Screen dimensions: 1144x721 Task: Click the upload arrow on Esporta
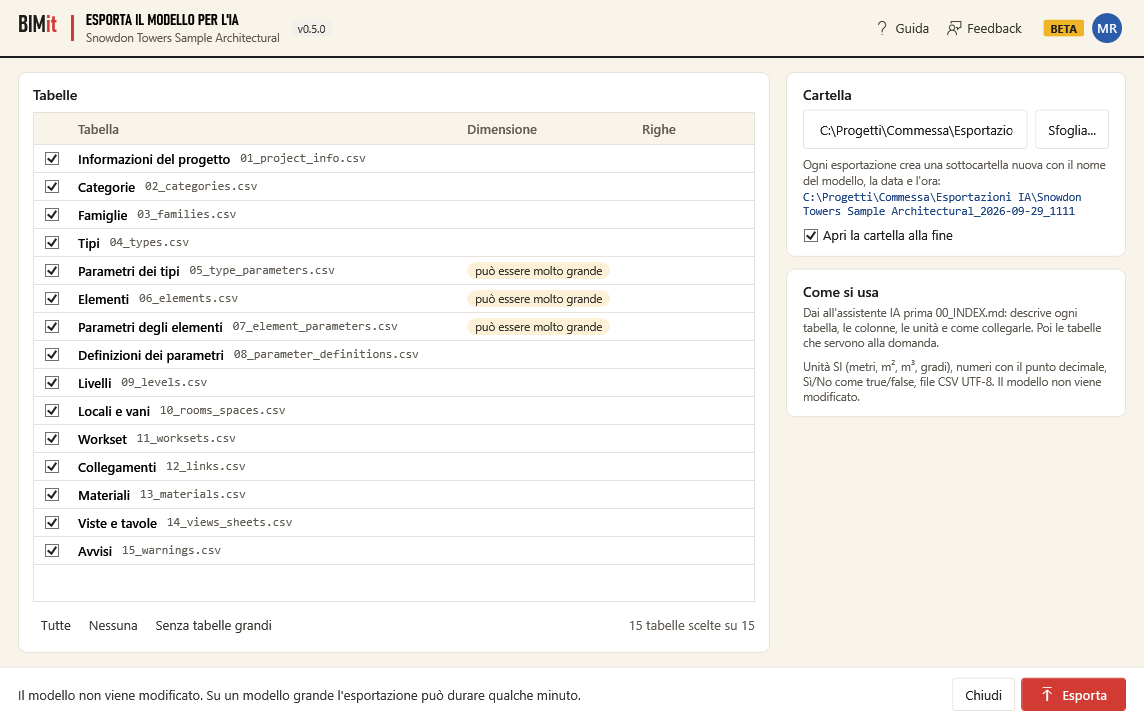[1047, 695]
